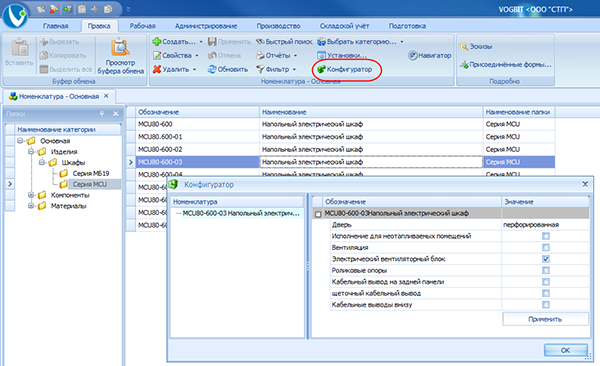Close the Папки panel
The height and width of the screenshot is (366, 600).
116,114
